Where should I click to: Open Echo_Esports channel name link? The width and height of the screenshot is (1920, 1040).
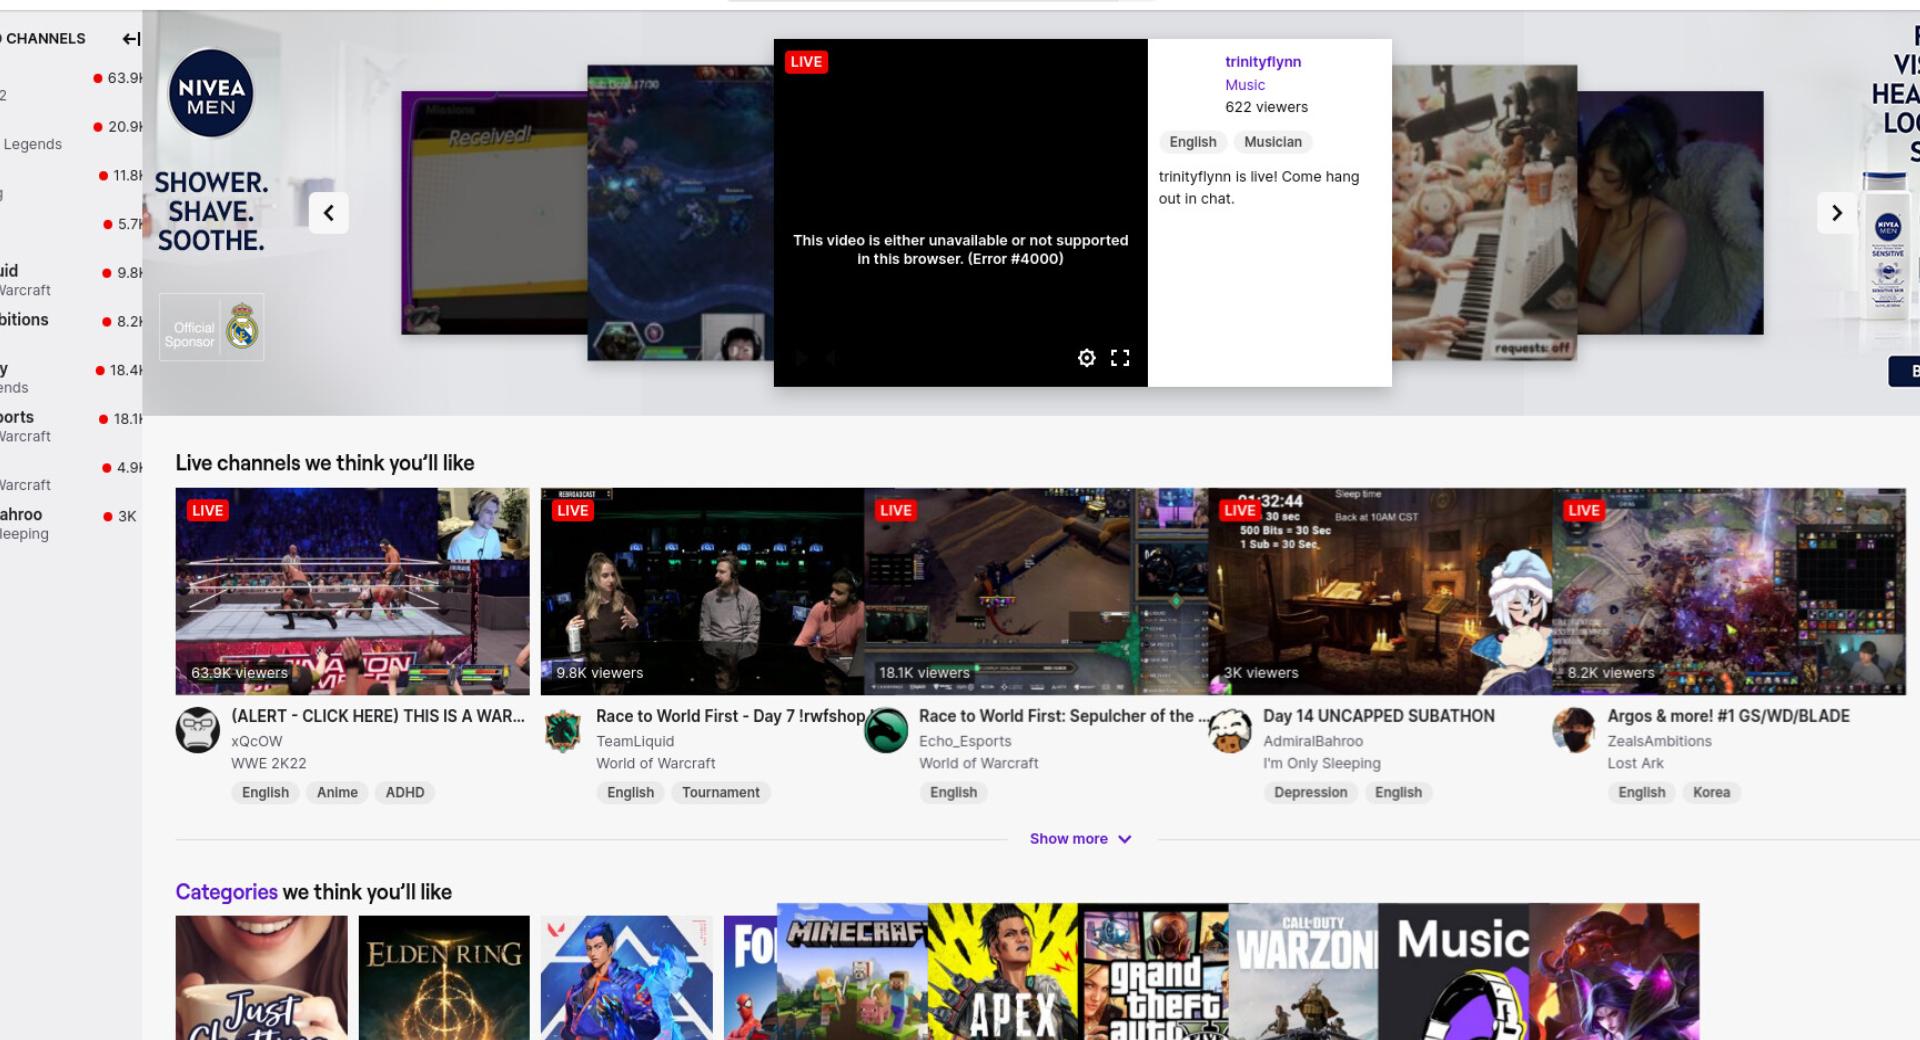tap(965, 741)
